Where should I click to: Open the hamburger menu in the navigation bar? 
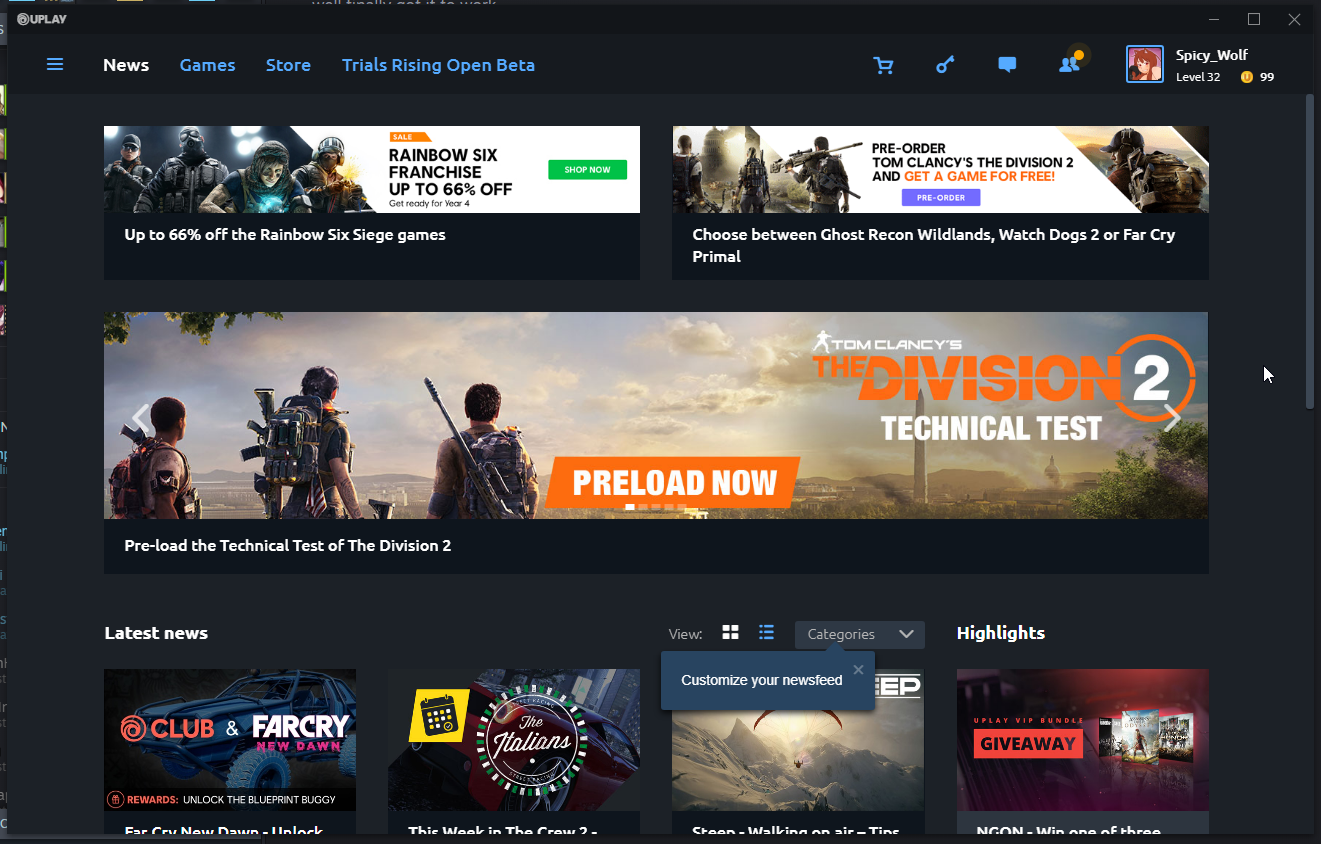point(55,65)
